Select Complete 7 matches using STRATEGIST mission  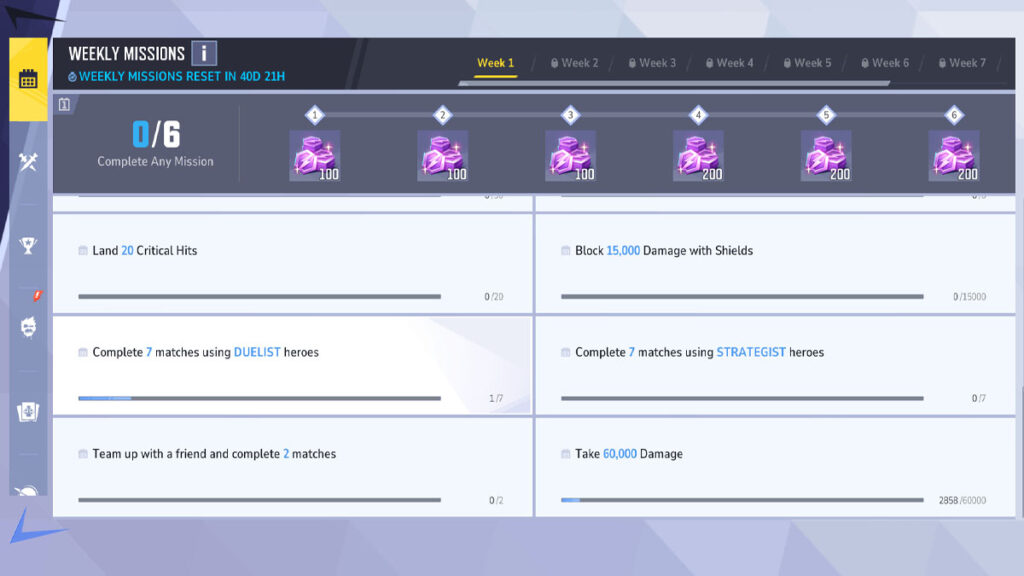[x=775, y=365]
